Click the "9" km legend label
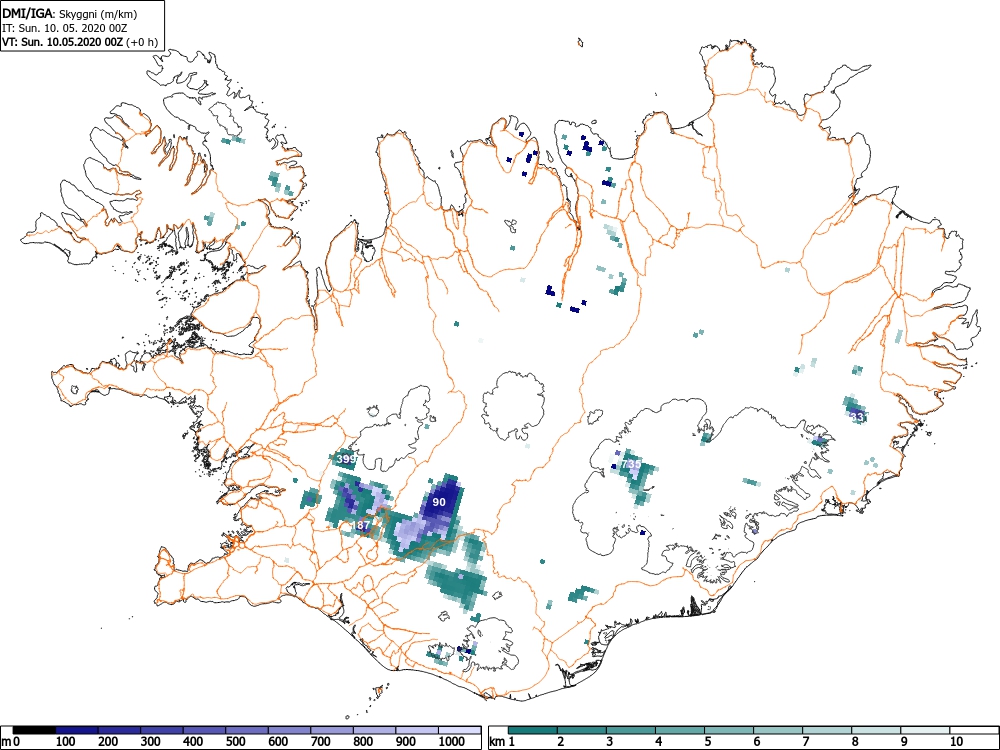 point(904,742)
